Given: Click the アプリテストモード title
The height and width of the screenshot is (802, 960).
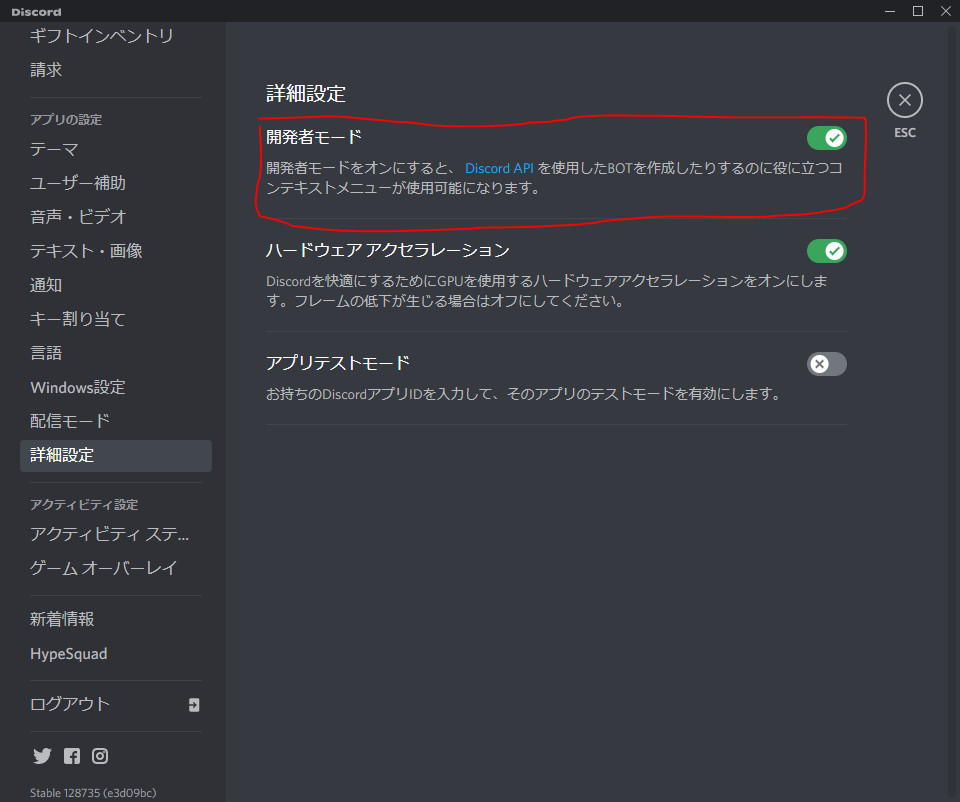Looking at the screenshot, I should pos(337,363).
